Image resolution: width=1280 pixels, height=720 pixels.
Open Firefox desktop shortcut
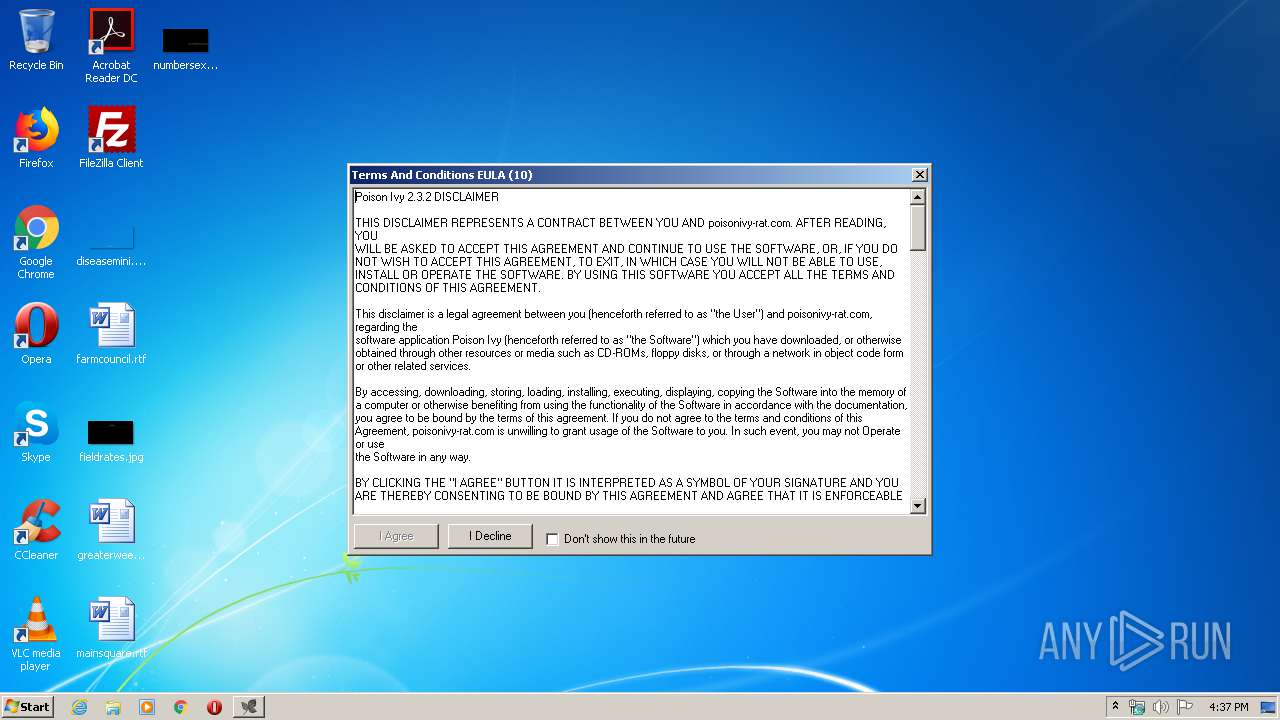36,138
